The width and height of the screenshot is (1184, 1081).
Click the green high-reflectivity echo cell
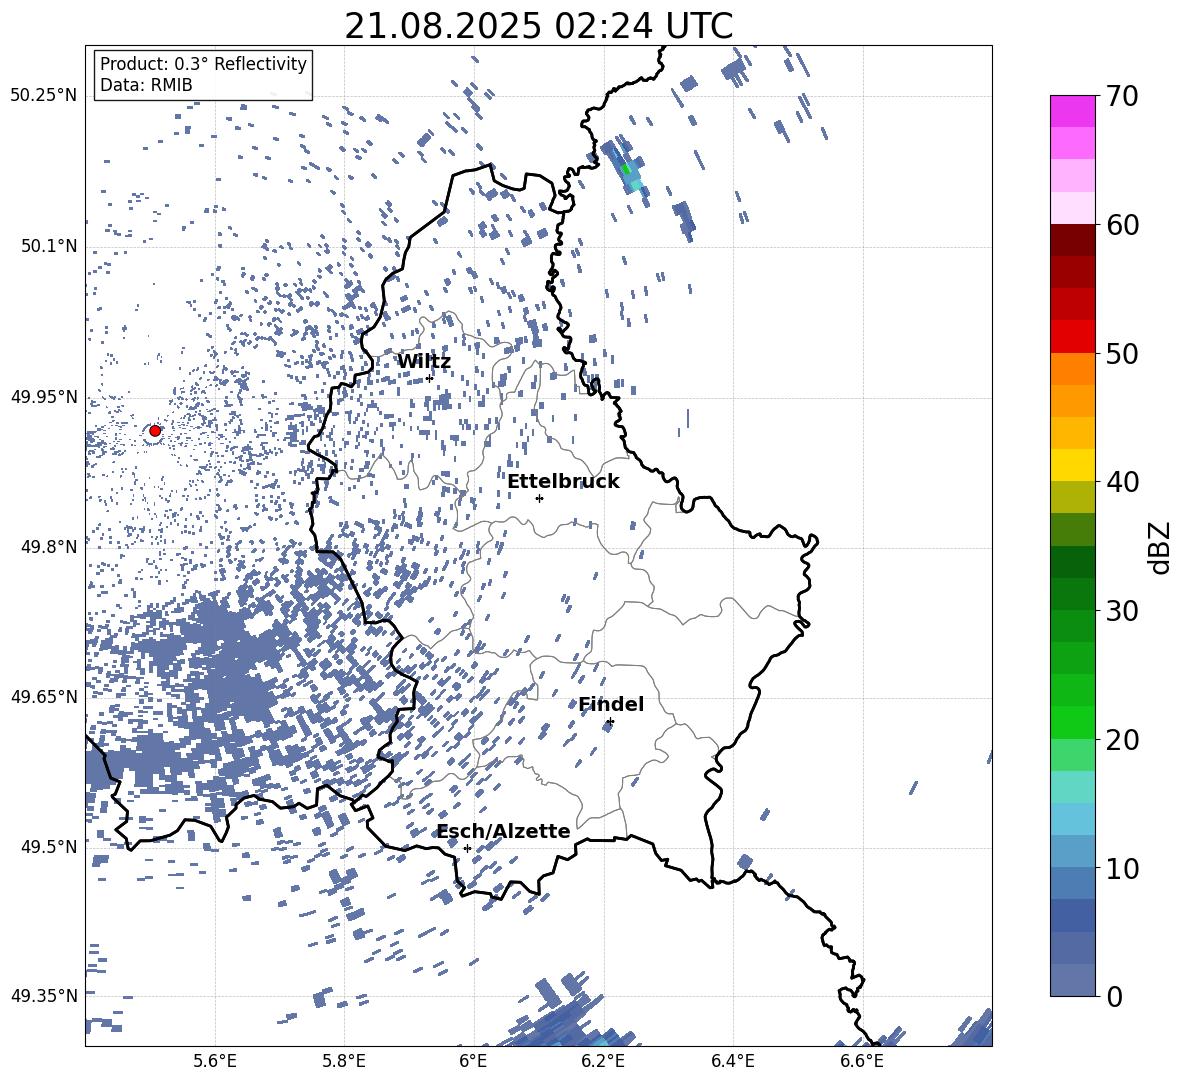(625, 168)
